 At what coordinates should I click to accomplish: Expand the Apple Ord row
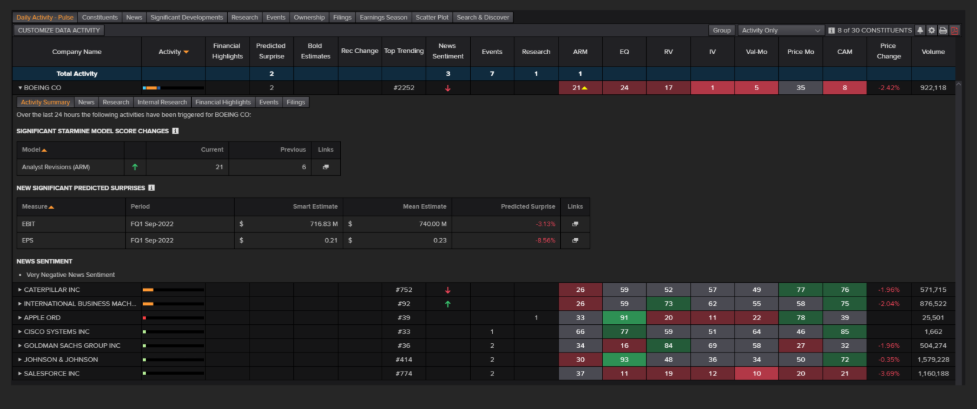(20, 317)
